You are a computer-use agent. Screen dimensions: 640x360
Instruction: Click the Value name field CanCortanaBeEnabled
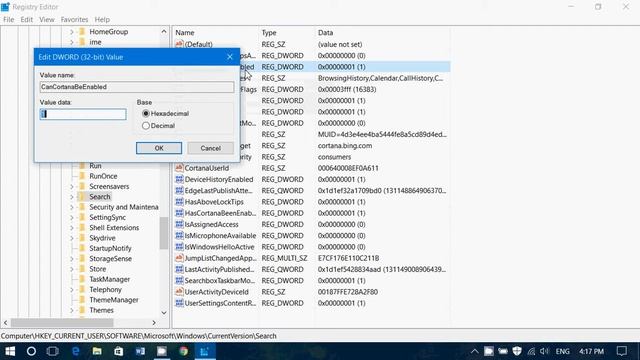[137, 87]
